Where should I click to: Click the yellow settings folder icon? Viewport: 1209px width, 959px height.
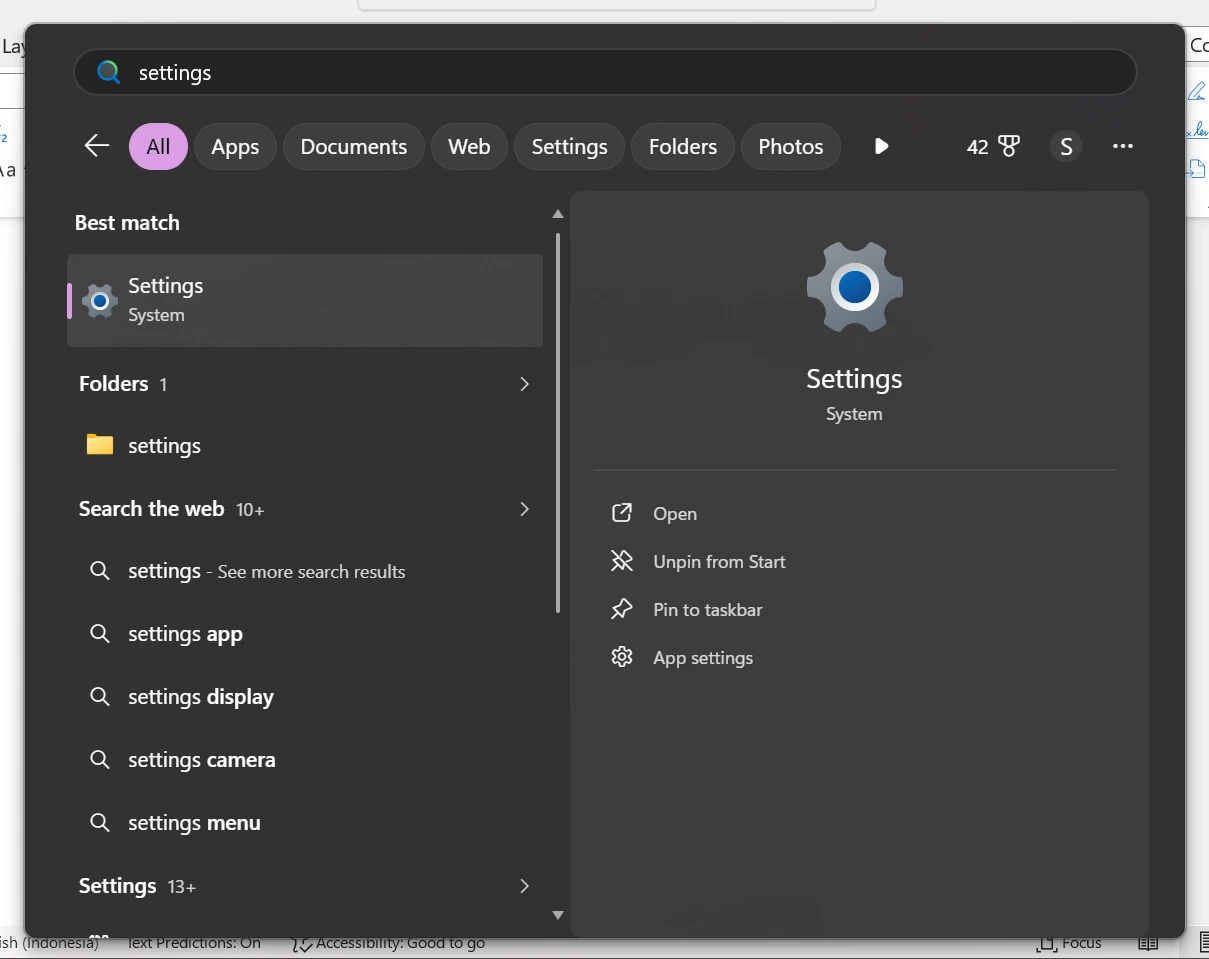(x=100, y=445)
